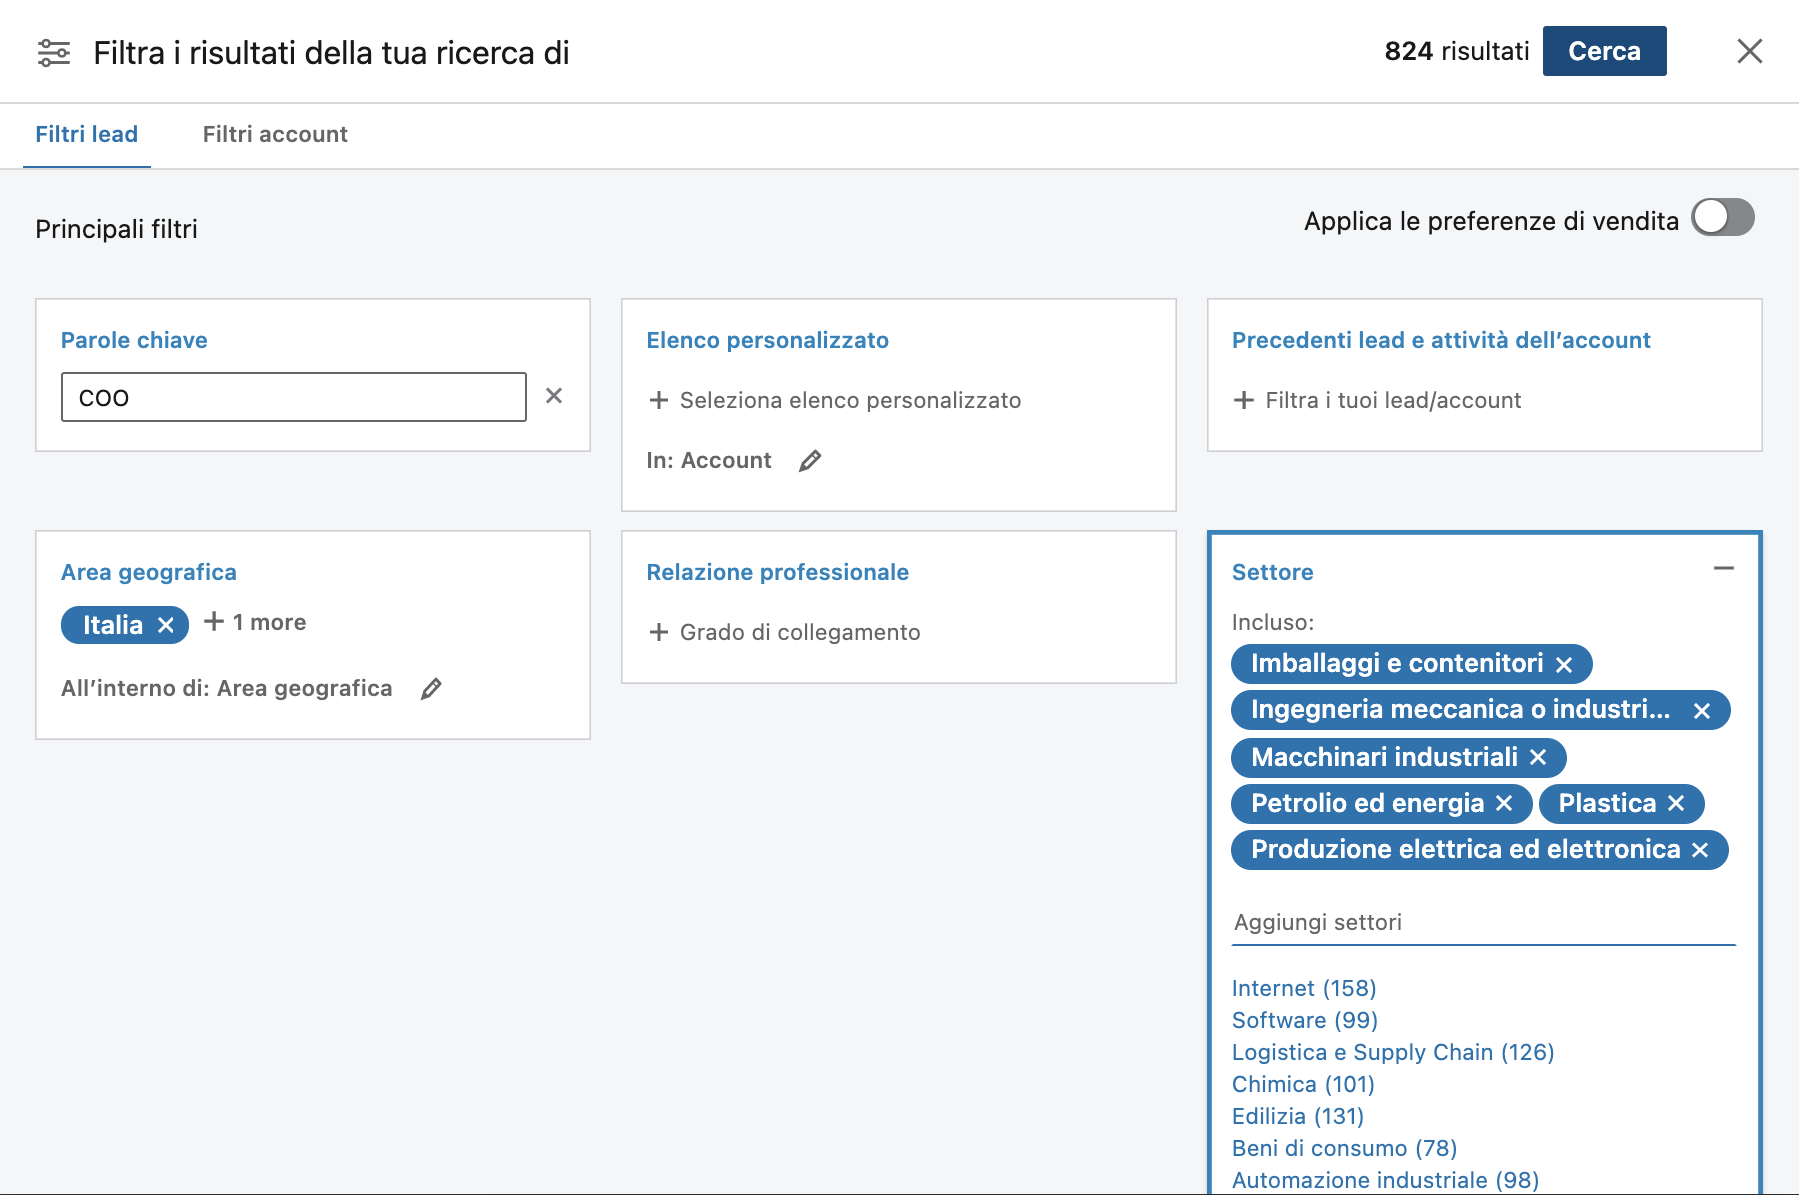Click the filter sliders icon in header
1799x1195 pixels.
coord(54,52)
